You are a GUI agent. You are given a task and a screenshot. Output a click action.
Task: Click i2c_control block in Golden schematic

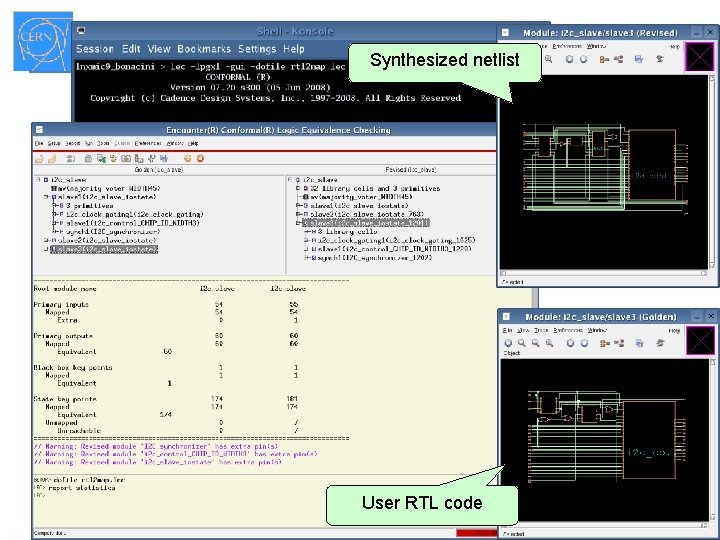pyautogui.click(x=649, y=440)
